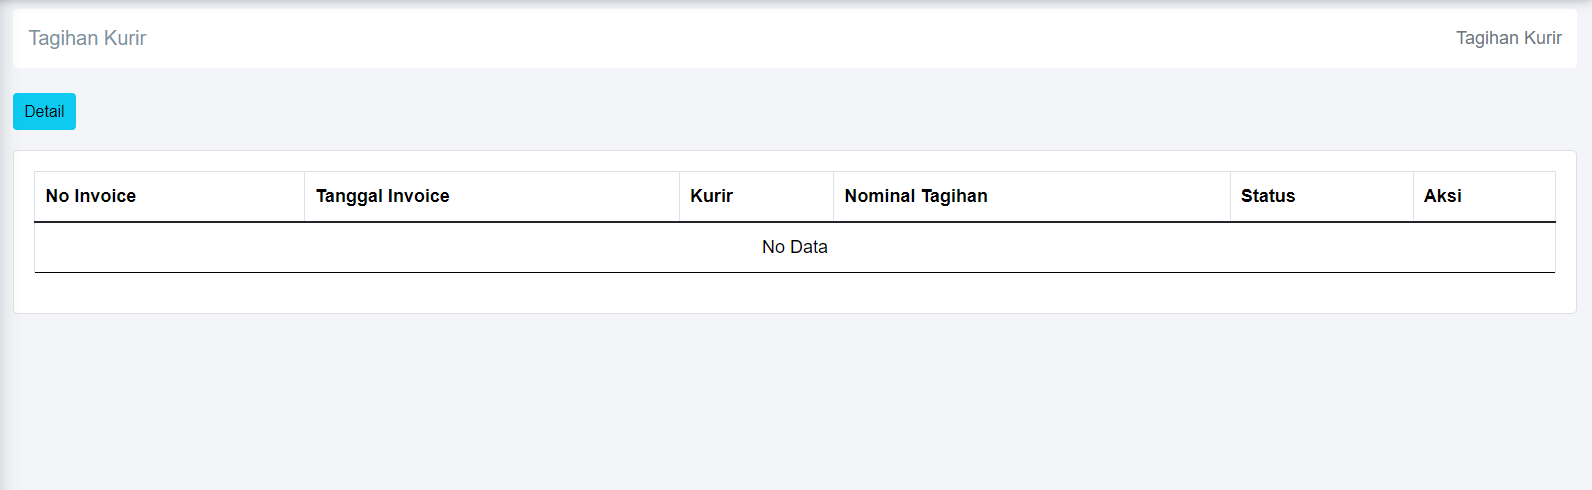The height and width of the screenshot is (490, 1592).
Task: Click the empty gray background below the table card
Action: (x=795, y=400)
